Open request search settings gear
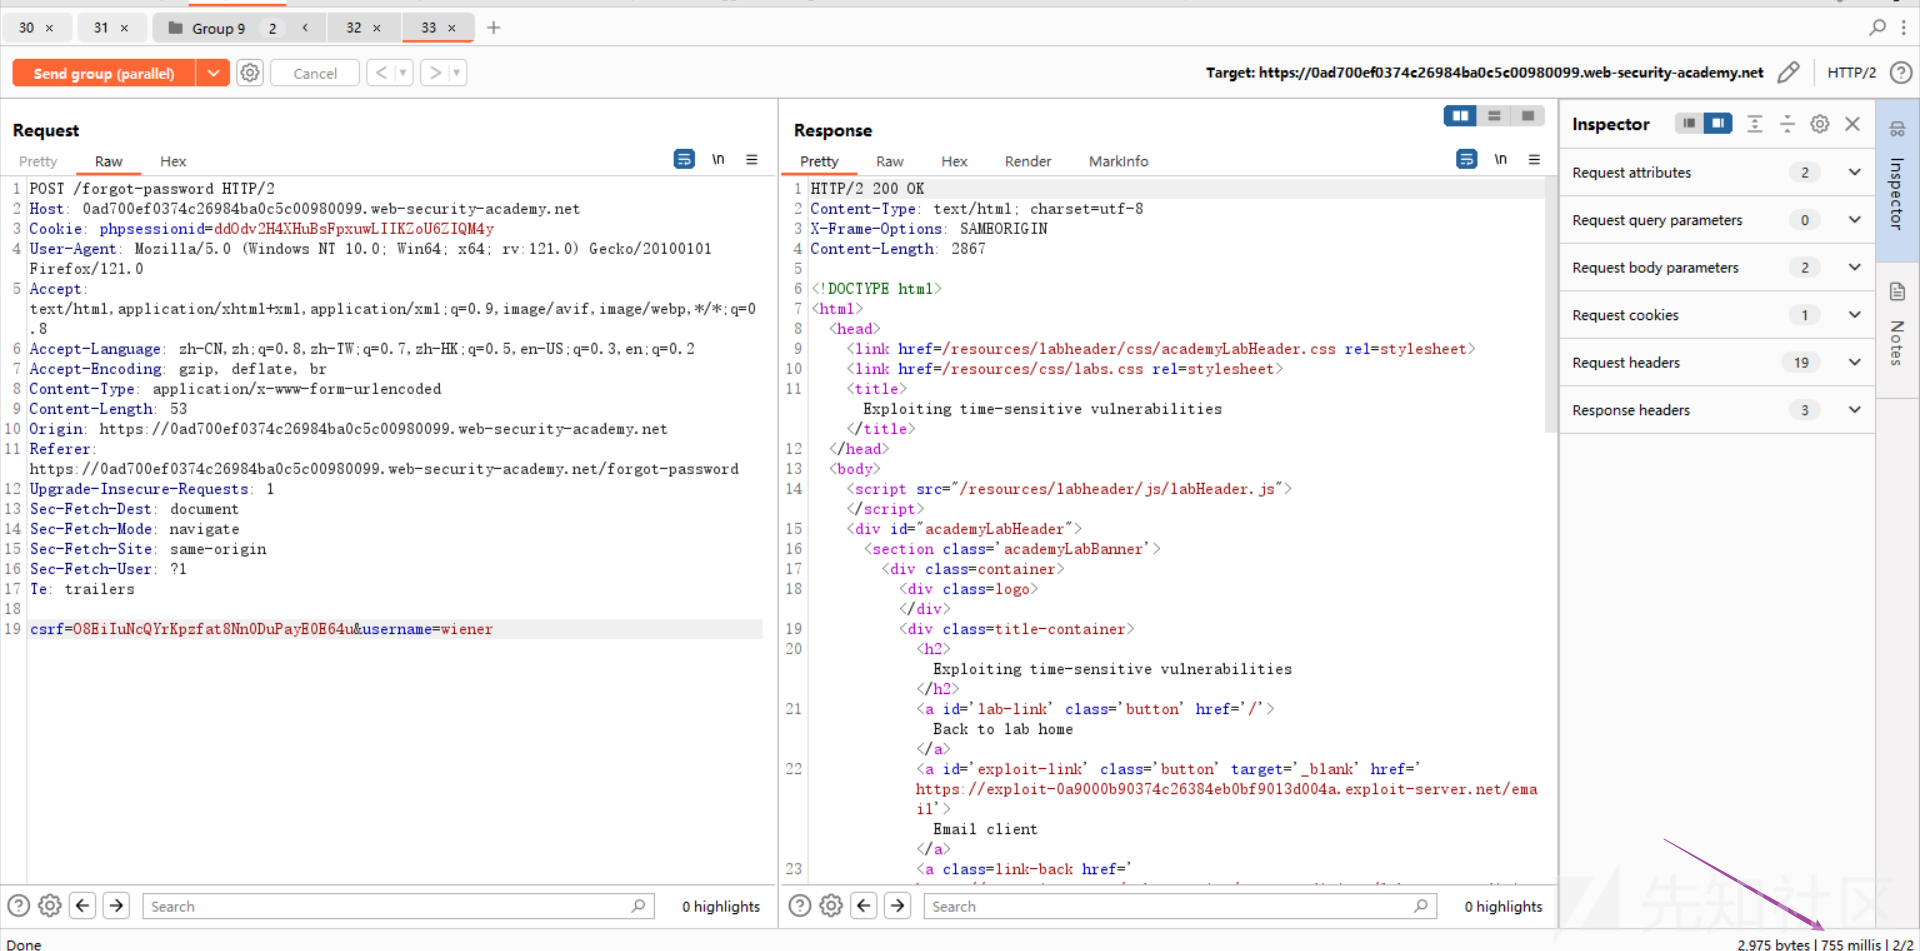The image size is (1920, 951). [49, 906]
